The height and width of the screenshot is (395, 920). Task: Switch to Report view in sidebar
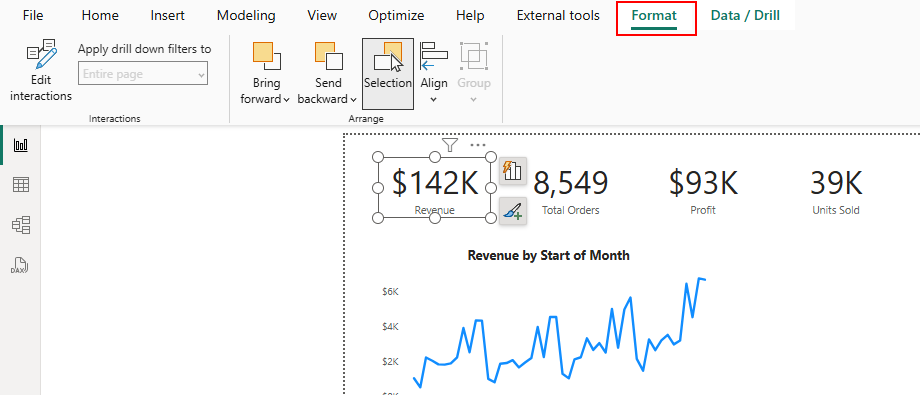[21, 146]
